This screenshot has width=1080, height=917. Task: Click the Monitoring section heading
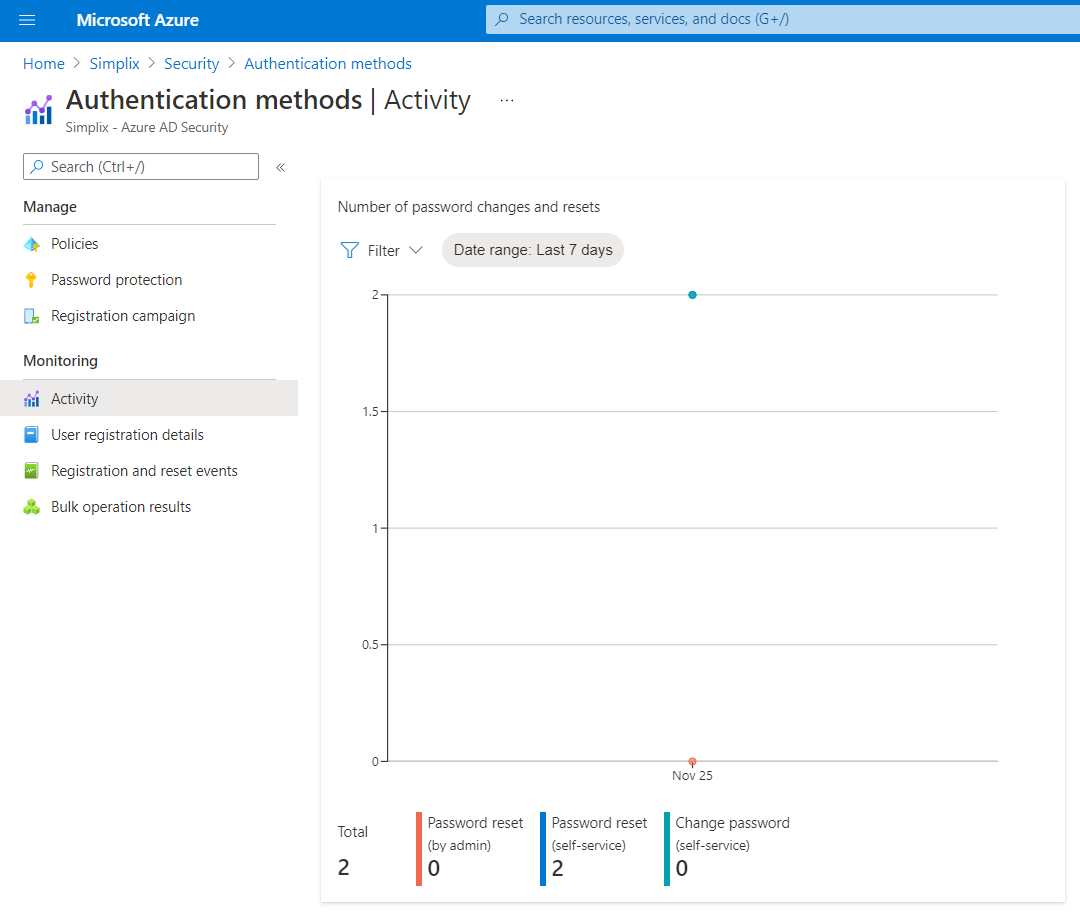tap(61, 361)
